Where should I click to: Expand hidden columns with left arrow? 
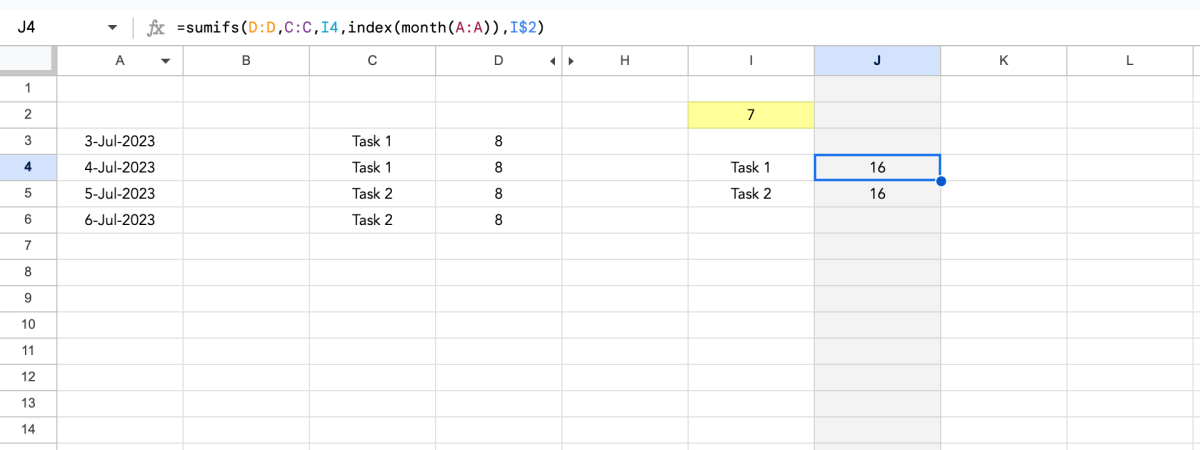click(x=553, y=61)
